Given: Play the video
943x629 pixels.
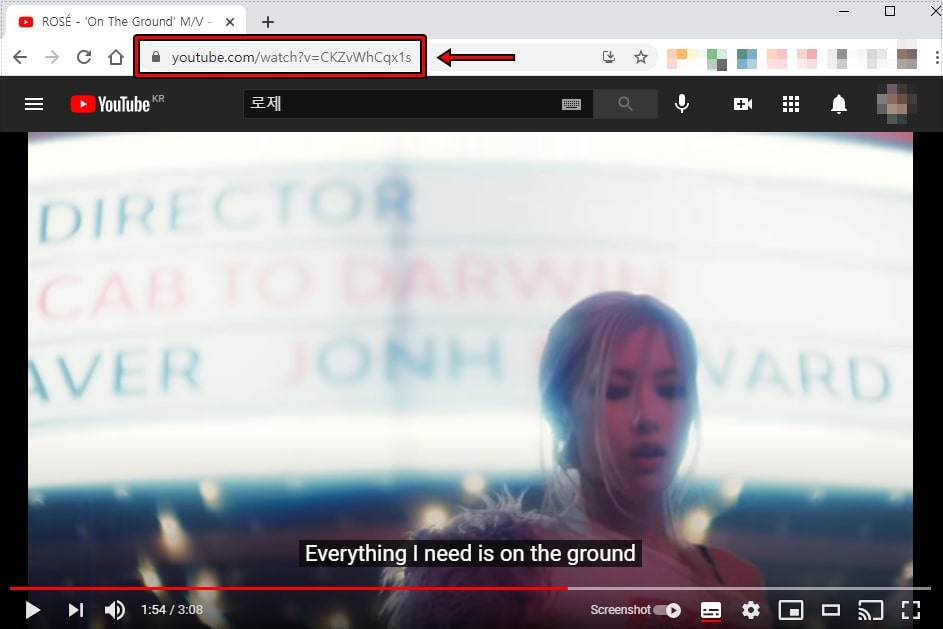Looking at the screenshot, I should click(32, 610).
